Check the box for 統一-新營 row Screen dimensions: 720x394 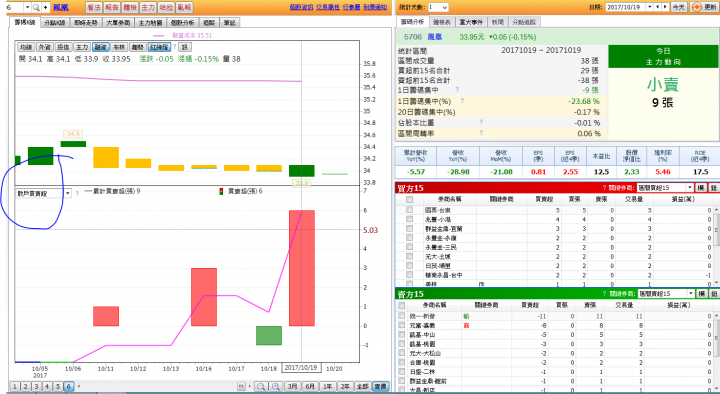(x=402, y=316)
